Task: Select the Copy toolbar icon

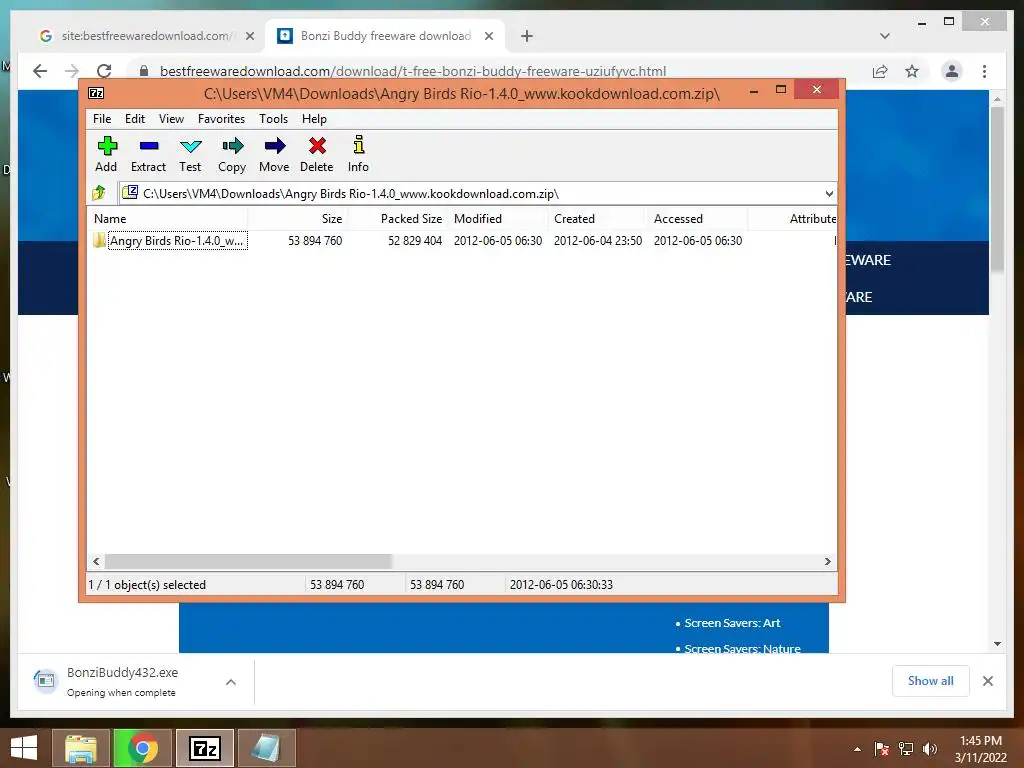Action: coord(232,154)
